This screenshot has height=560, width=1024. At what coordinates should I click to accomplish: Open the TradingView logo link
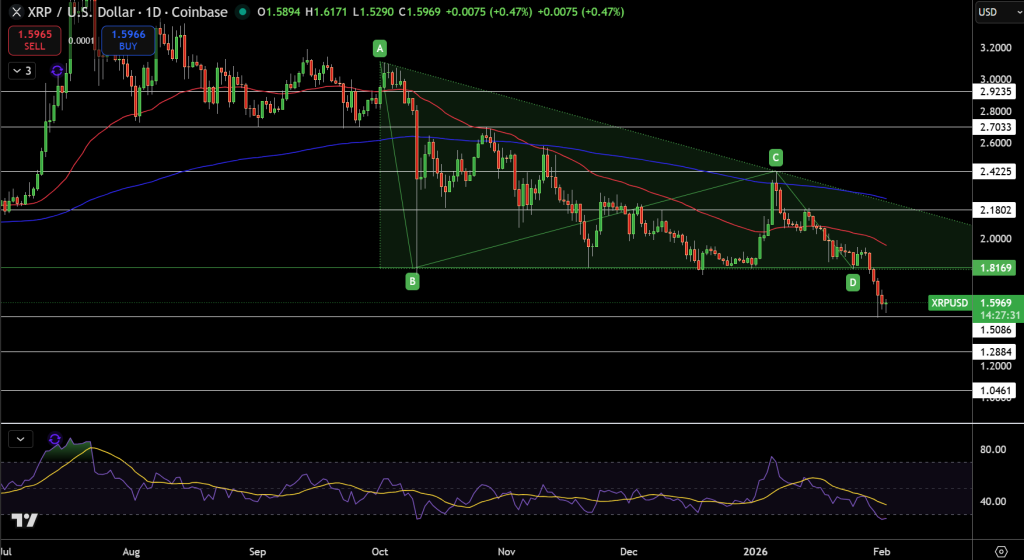pos(25,520)
